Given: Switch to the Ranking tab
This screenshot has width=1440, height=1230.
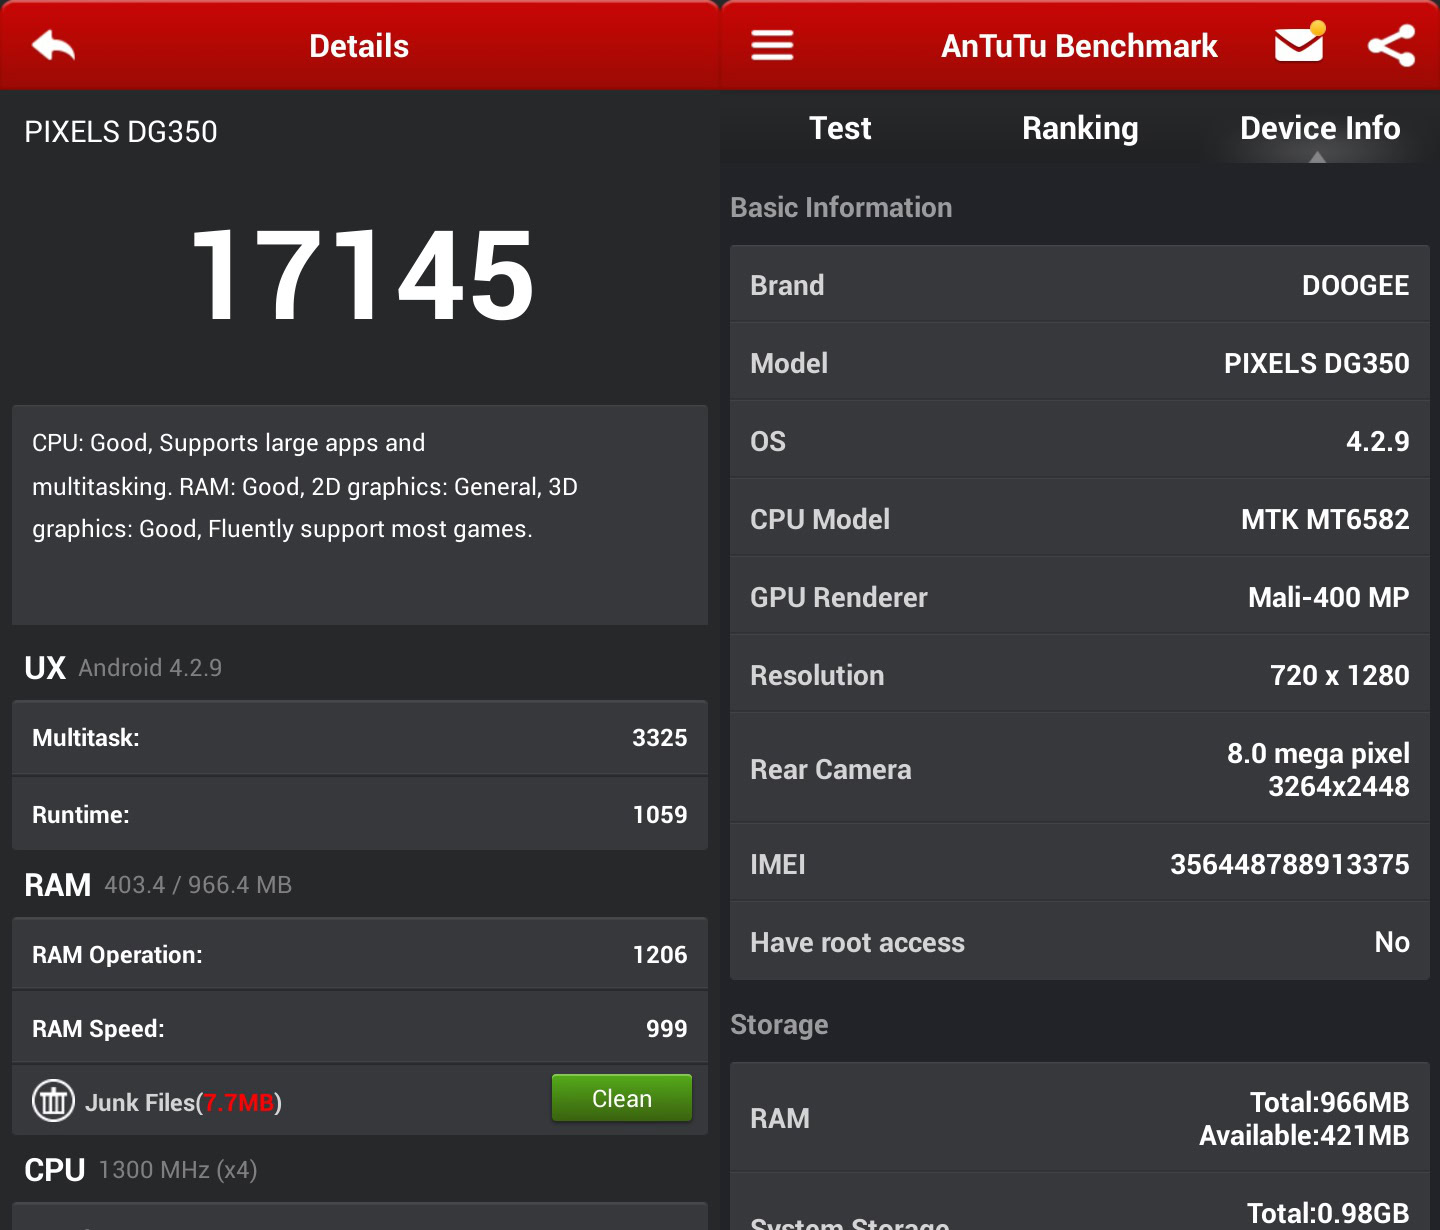Looking at the screenshot, I should click(x=1080, y=128).
